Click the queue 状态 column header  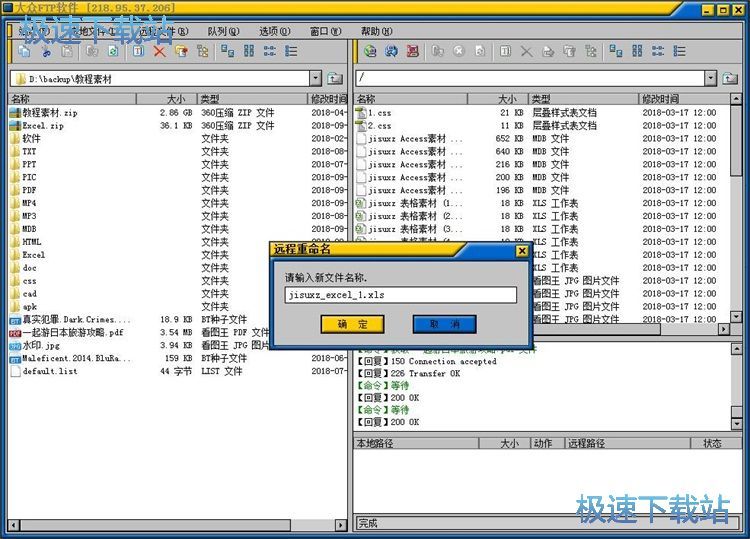[716, 443]
